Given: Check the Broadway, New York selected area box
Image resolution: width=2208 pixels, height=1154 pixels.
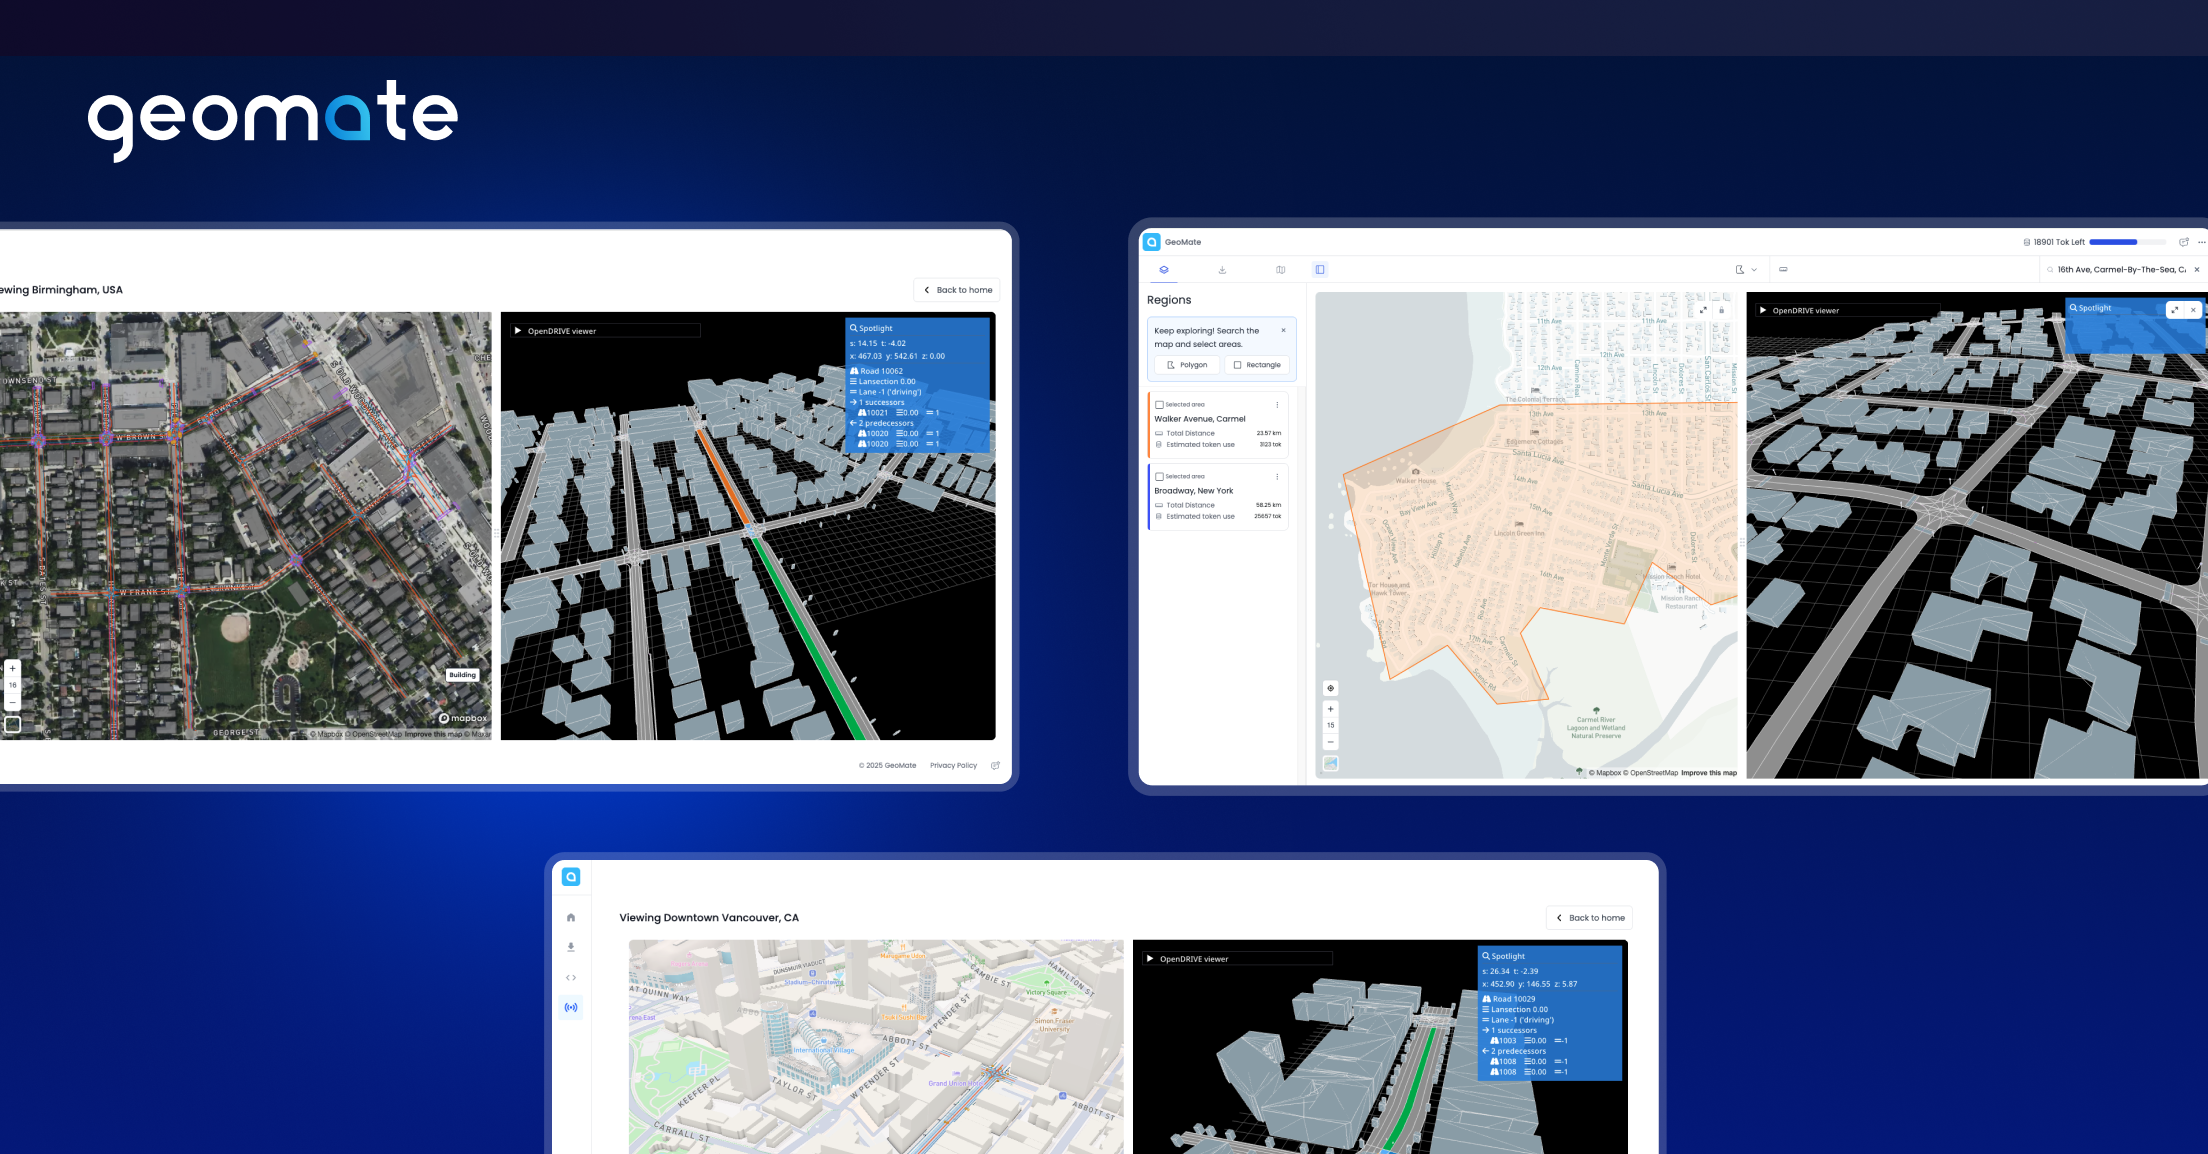Looking at the screenshot, I should coord(1159,477).
